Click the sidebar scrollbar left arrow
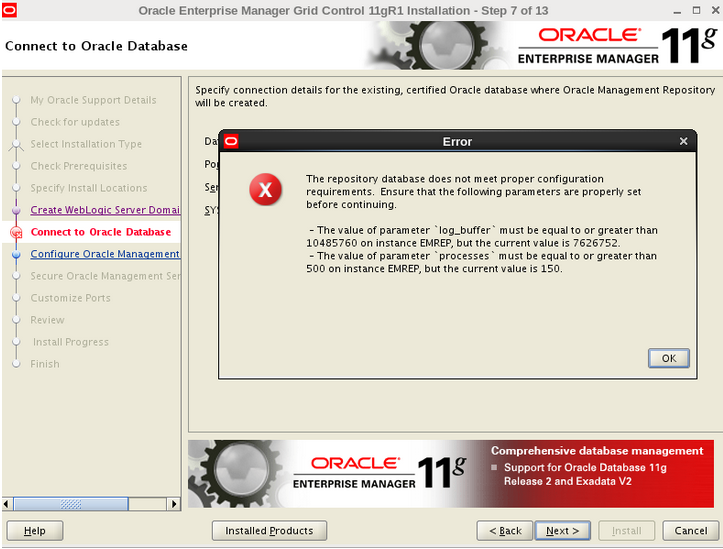The image size is (723, 549). tap(6, 504)
